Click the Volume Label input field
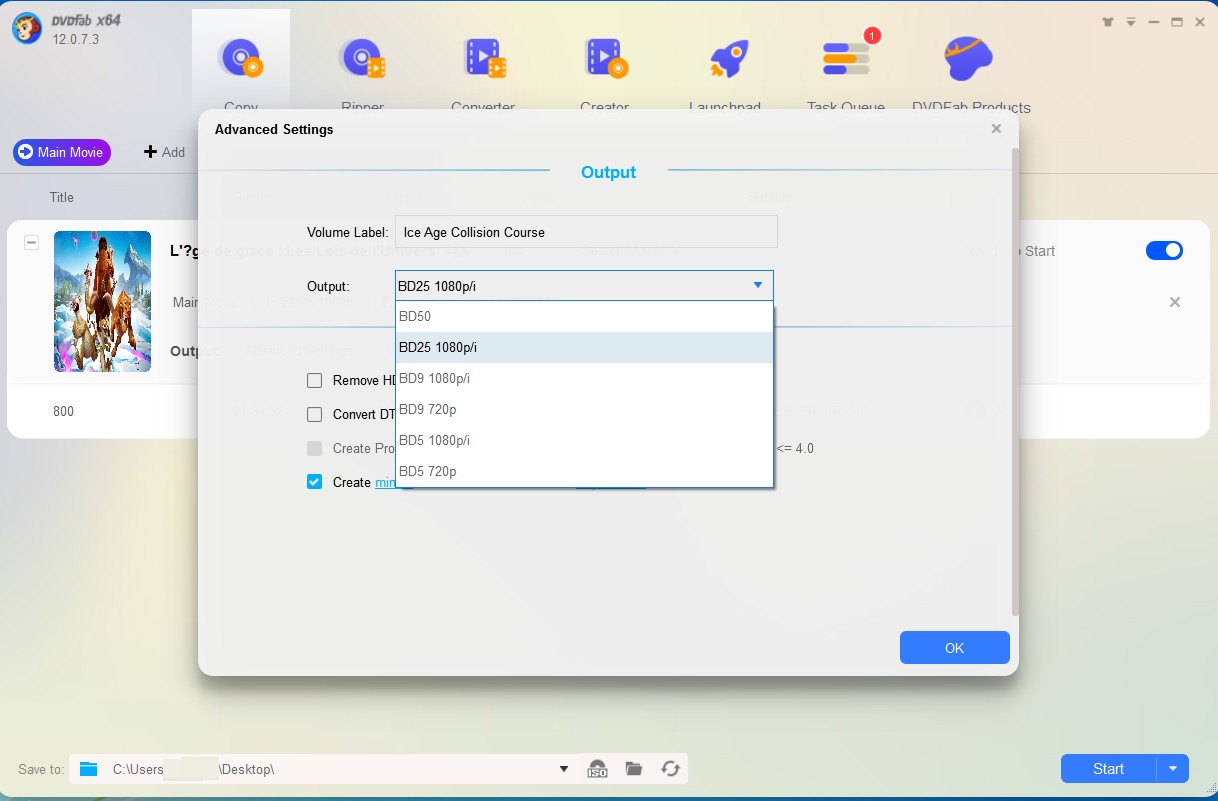Screen dimensions: 1218x801 [x=586, y=232]
